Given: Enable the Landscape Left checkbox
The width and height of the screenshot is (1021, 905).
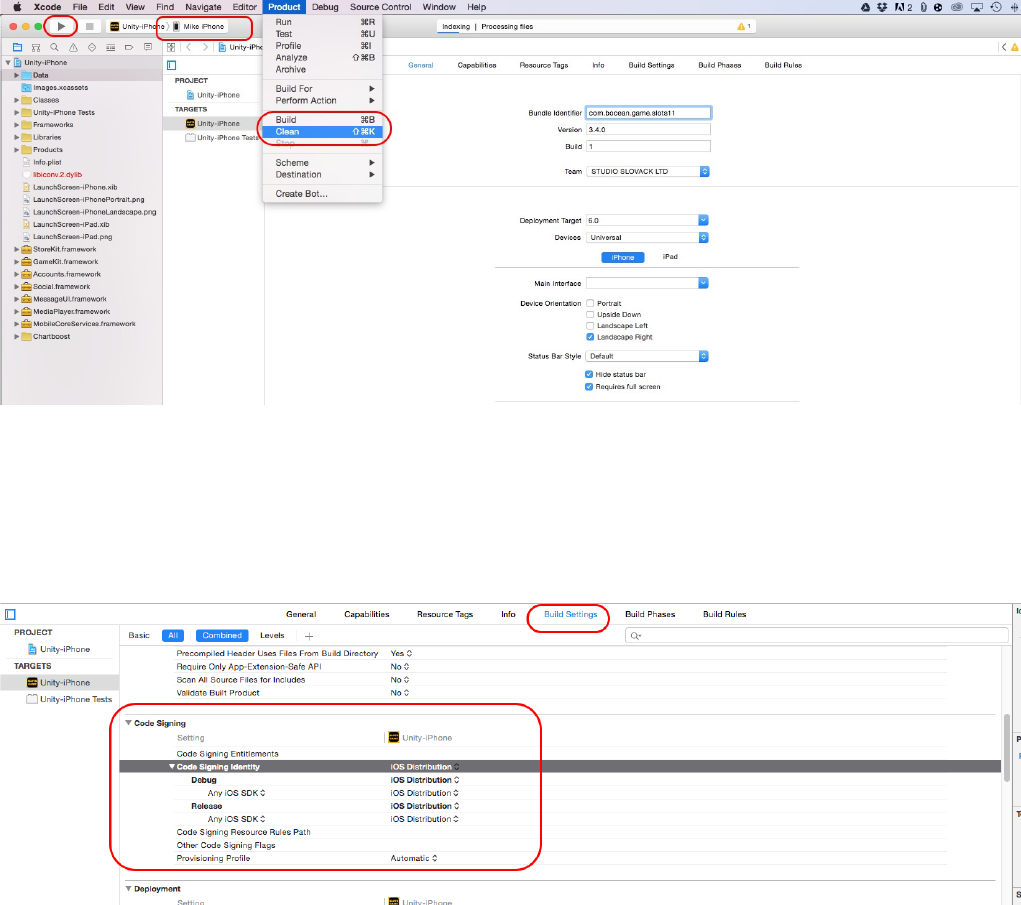Looking at the screenshot, I should tap(590, 326).
